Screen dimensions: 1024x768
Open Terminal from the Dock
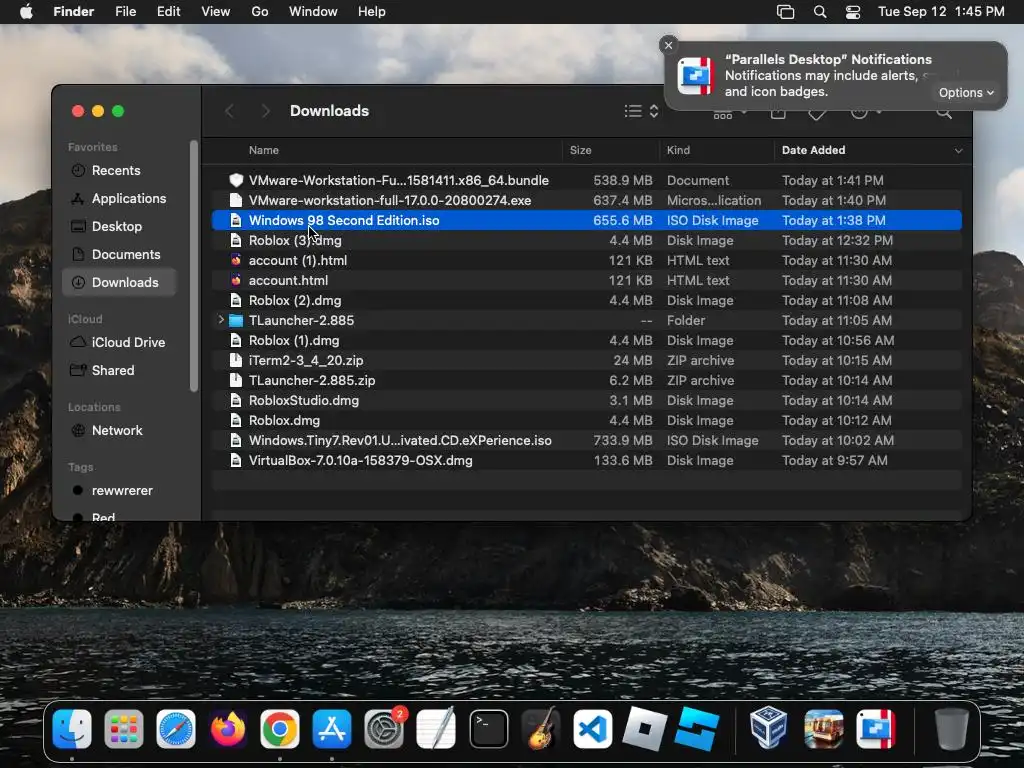(x=488, y=728)
